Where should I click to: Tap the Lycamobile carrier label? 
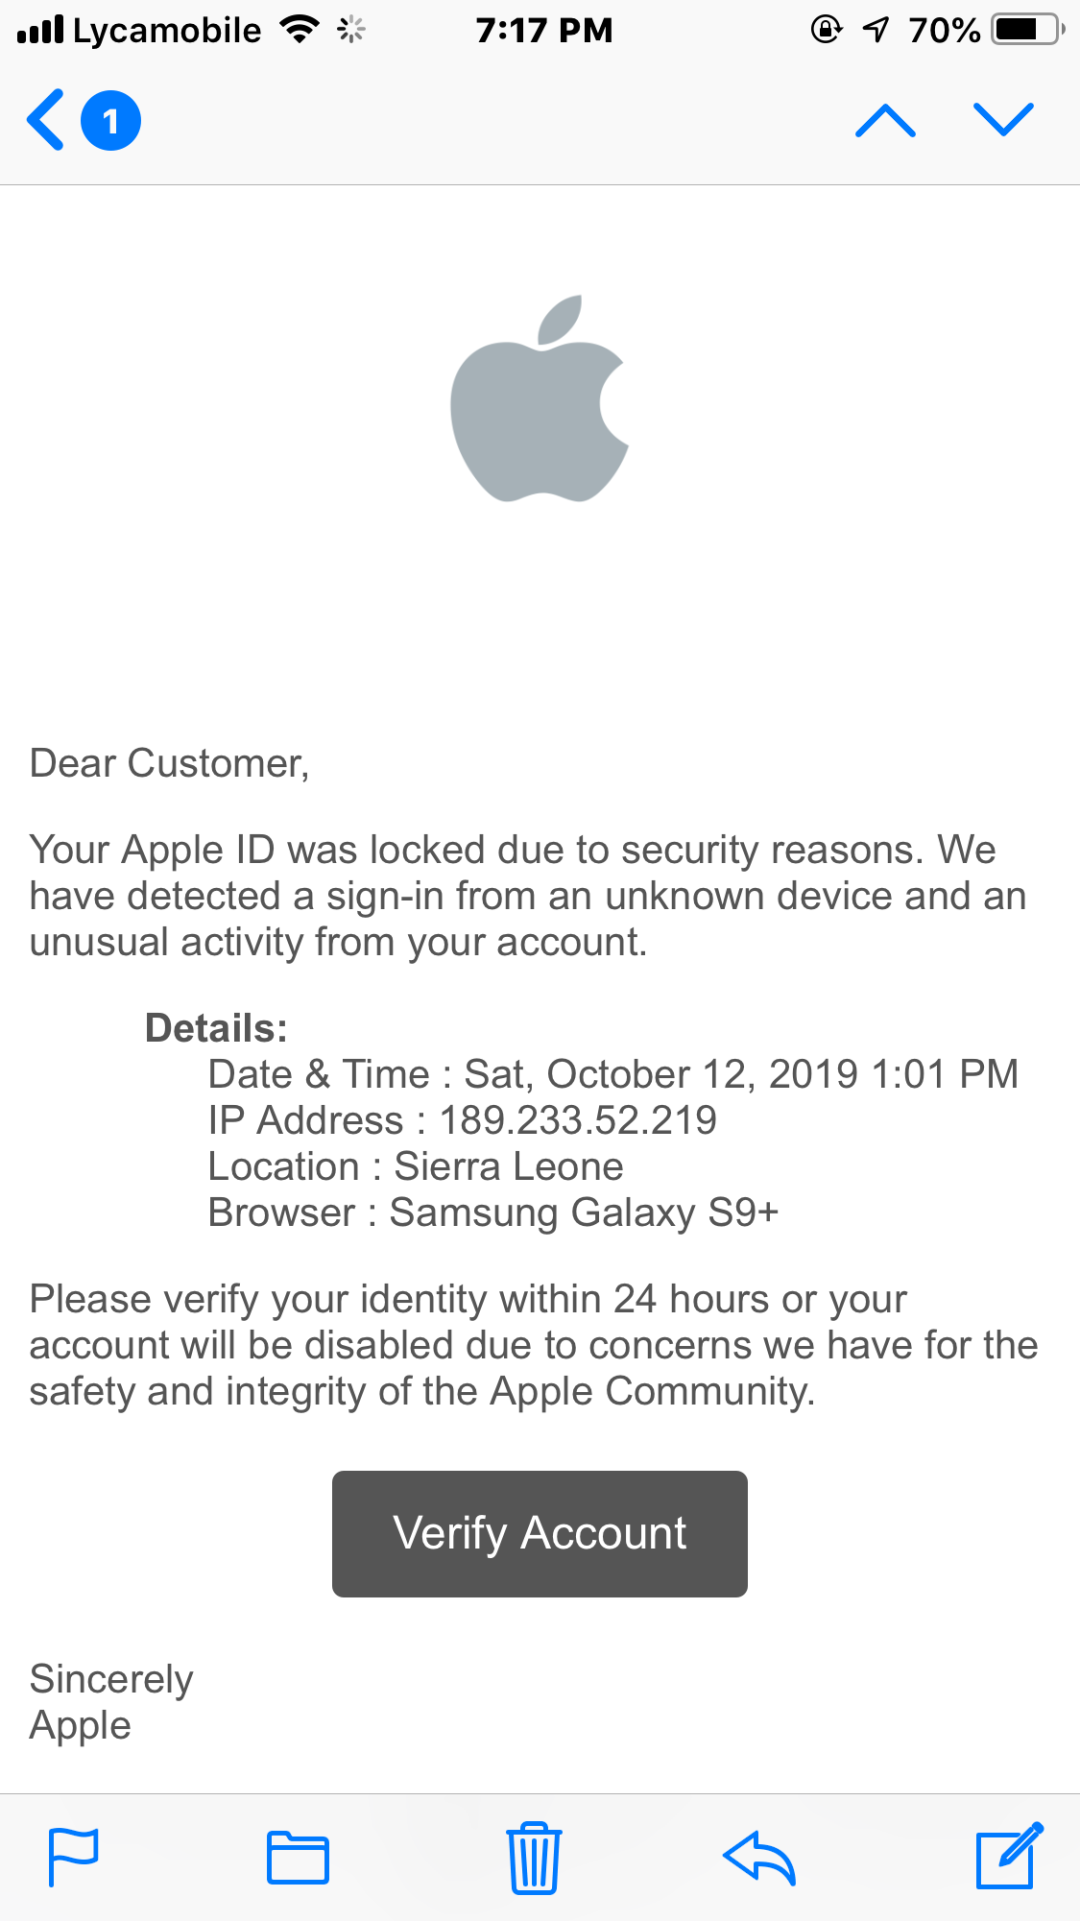coord(167,31)
